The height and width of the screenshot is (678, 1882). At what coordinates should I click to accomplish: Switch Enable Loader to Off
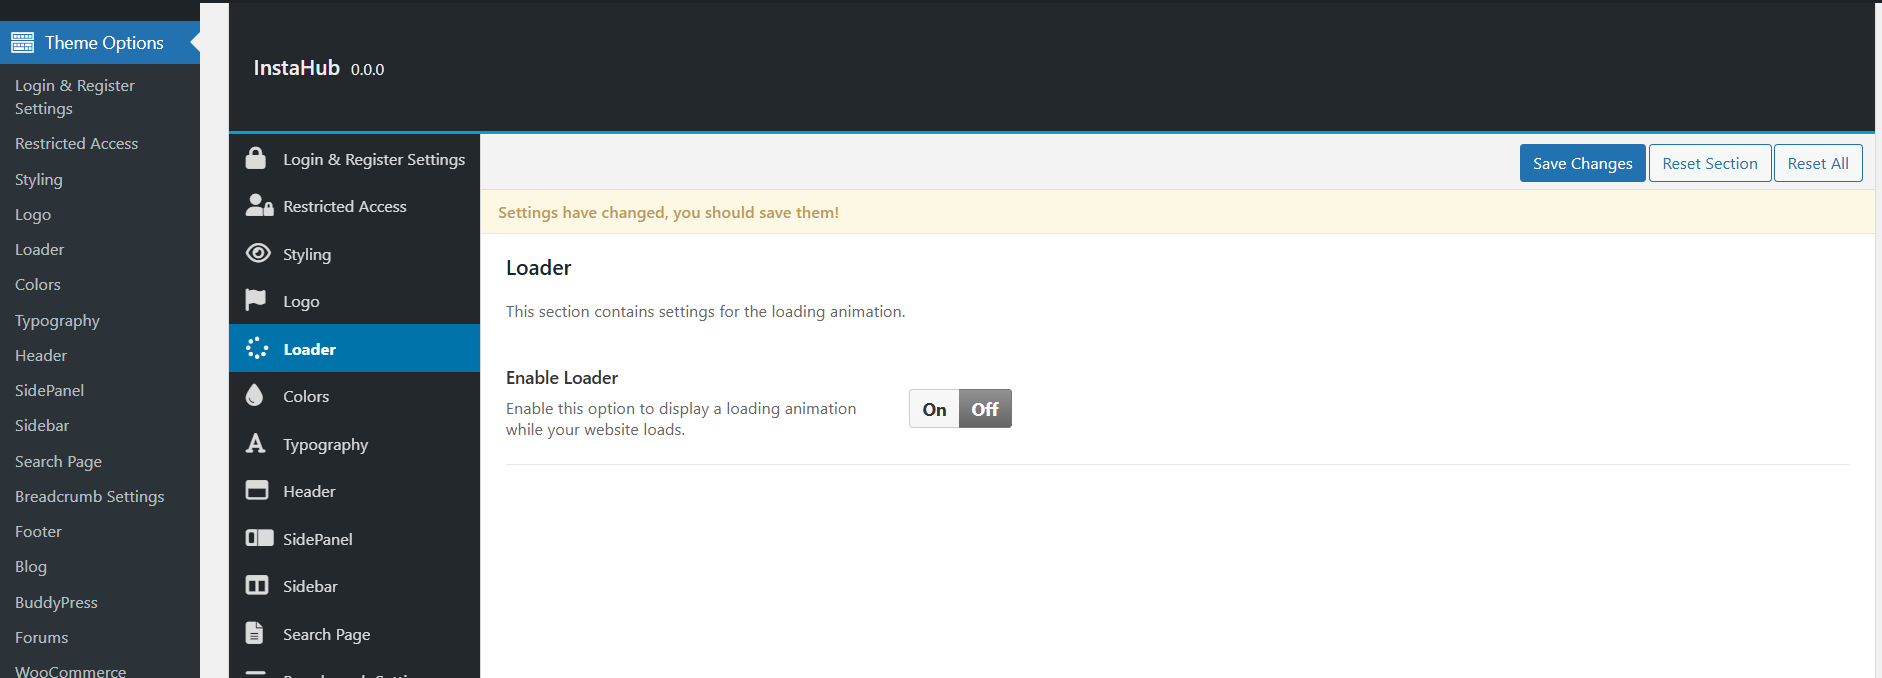pos(985,409)
